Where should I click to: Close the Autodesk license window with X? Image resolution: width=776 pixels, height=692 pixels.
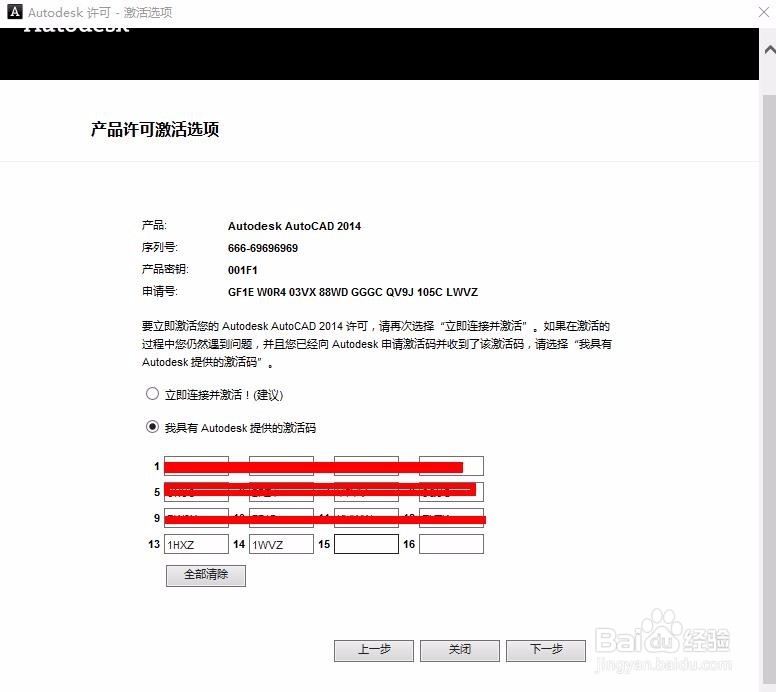click(764, 12)
